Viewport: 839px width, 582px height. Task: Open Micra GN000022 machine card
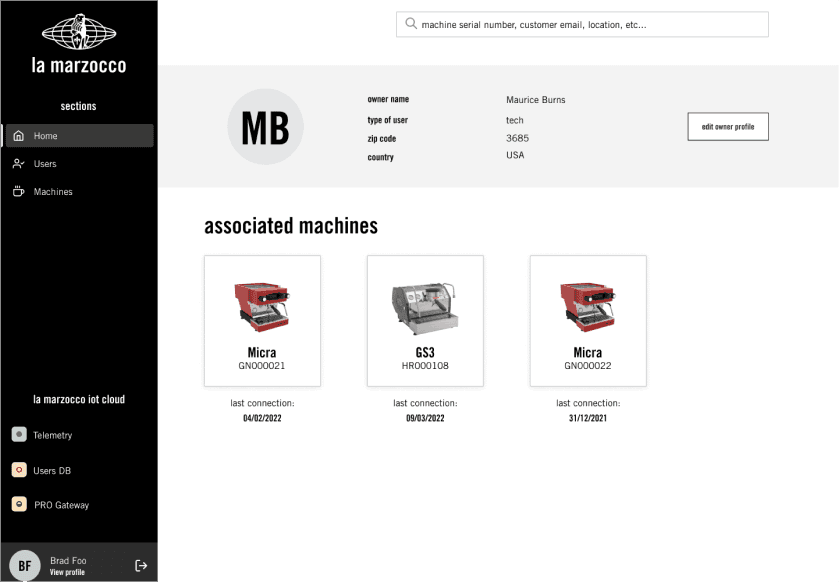588,321
